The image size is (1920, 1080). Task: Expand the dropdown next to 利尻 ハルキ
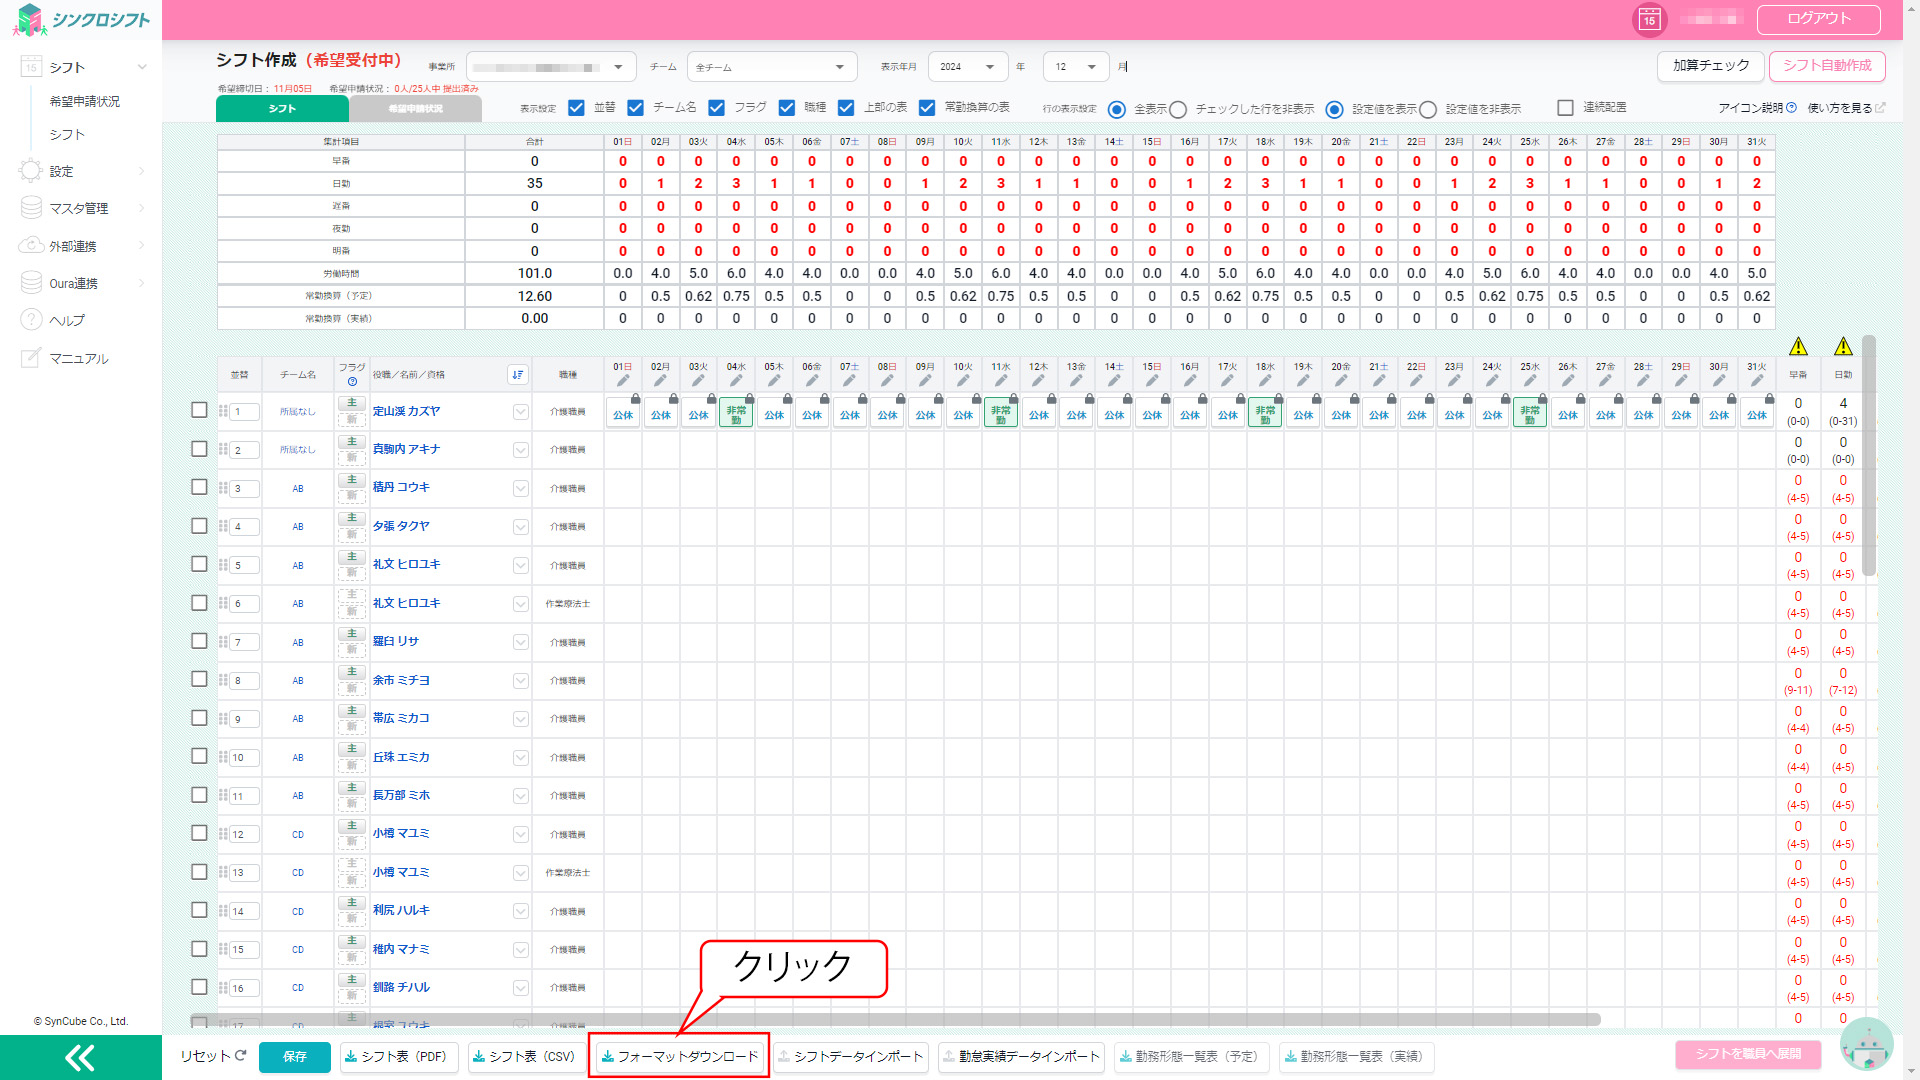pyautogui.click(x=521, y=911)
